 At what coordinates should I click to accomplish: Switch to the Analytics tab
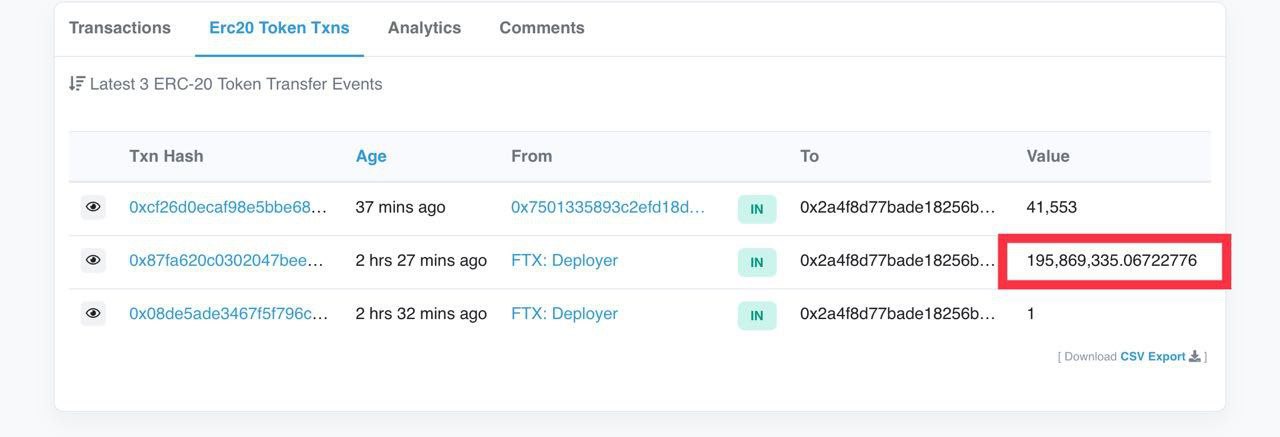[x=424, y=28]
